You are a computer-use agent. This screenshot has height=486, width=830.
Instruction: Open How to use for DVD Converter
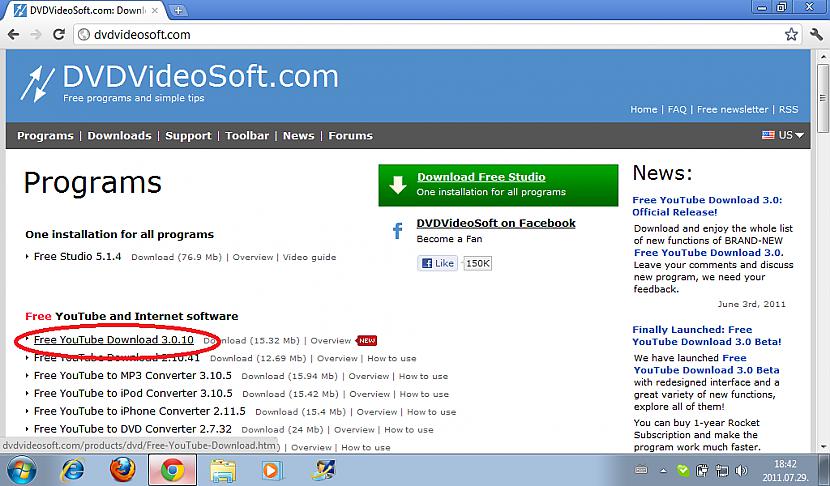[x=409, y=430]
